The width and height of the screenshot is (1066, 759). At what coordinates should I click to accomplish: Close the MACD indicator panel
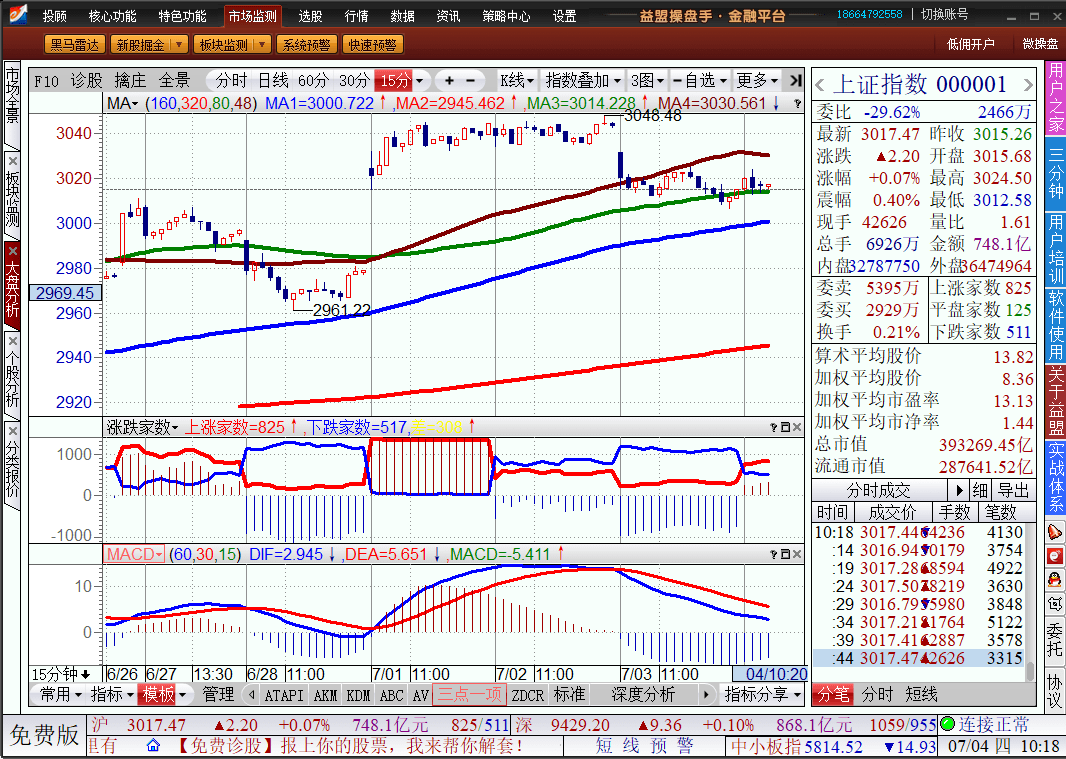pyautogui.click(x=797, y=554)
